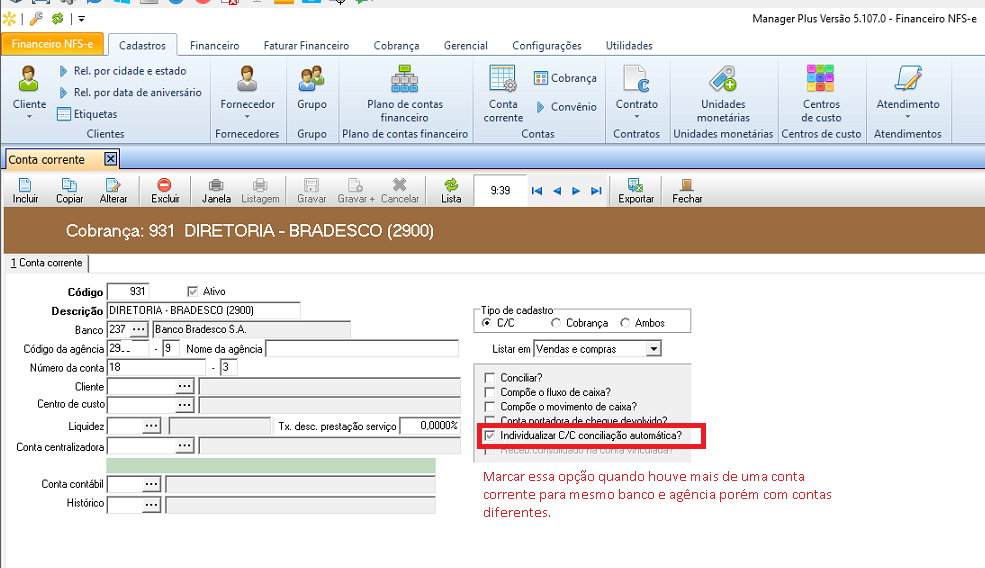Viewport: 985px width, 568px height.
Task: Click the Banco lookup ellipsis button
Action: pyautogui.click(x=139, y=329)
